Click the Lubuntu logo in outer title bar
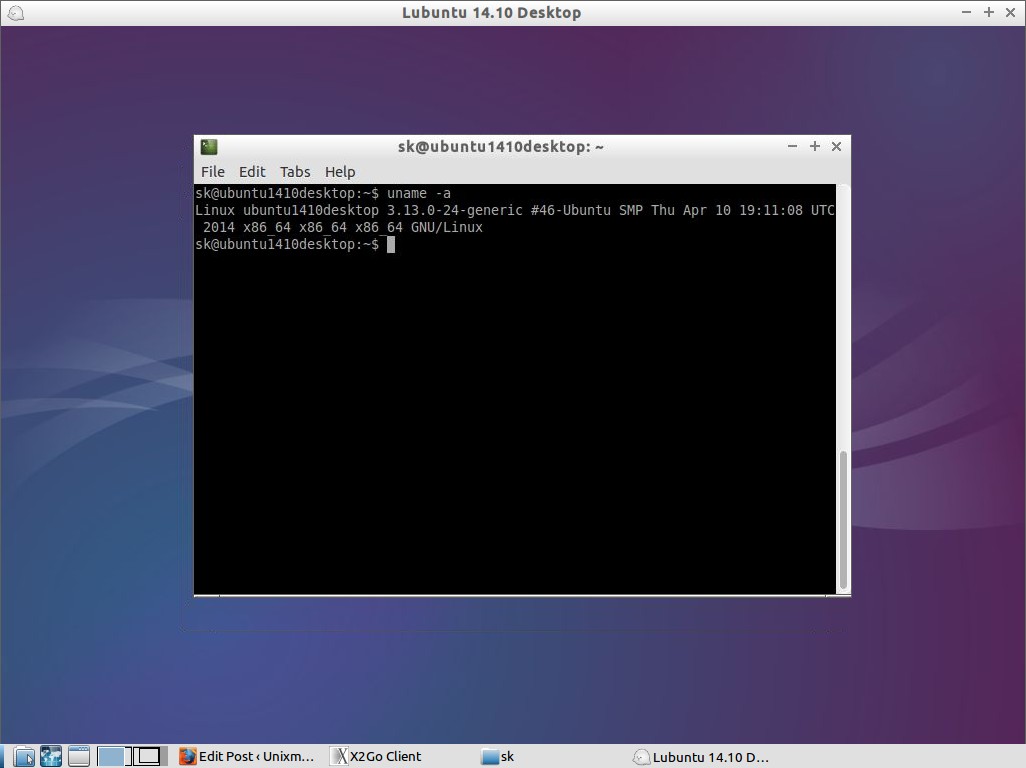This screenshot has height=768, width=1026. pyautogui.click(x=16, y=13)
